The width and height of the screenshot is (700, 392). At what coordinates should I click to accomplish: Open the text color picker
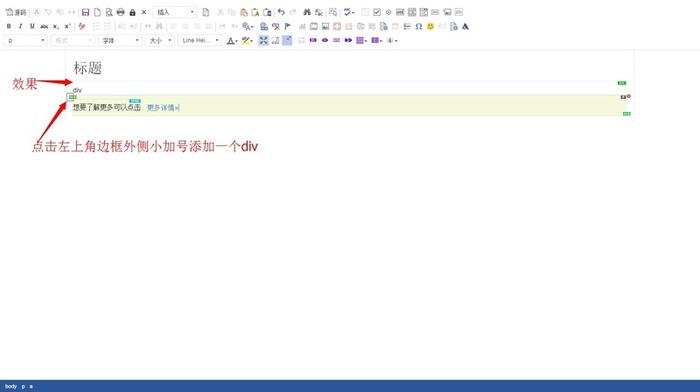(232, 41)
